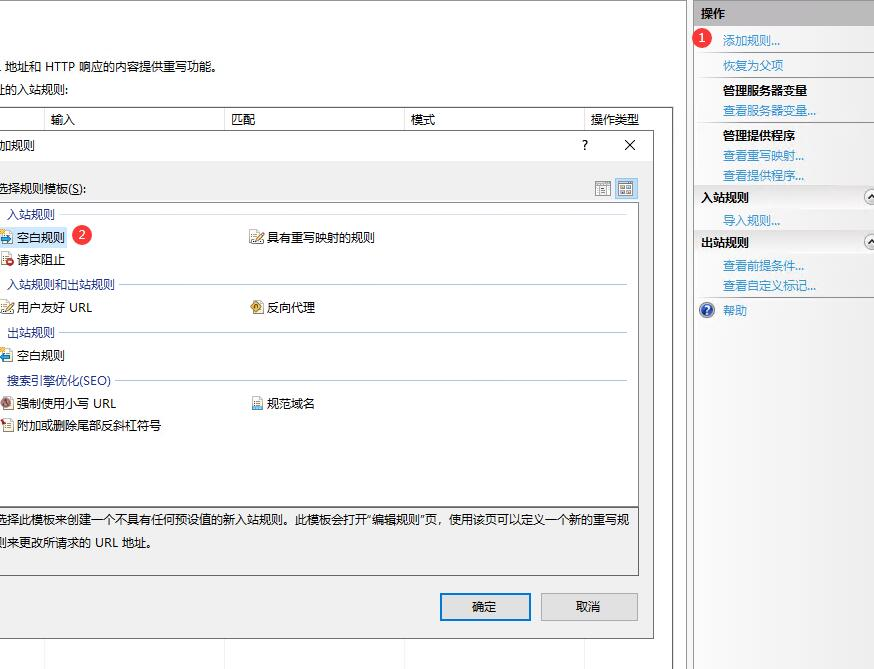Open 查看提供程序 link
This screenshot has height=669, width=874.
[763, 176]
